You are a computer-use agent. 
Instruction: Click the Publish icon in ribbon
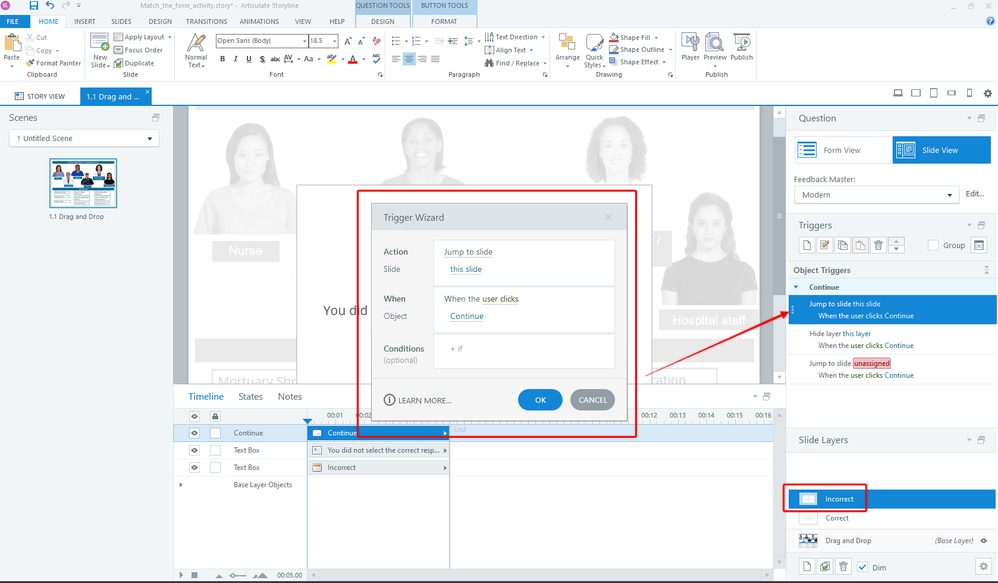click(x=741, y=46)
